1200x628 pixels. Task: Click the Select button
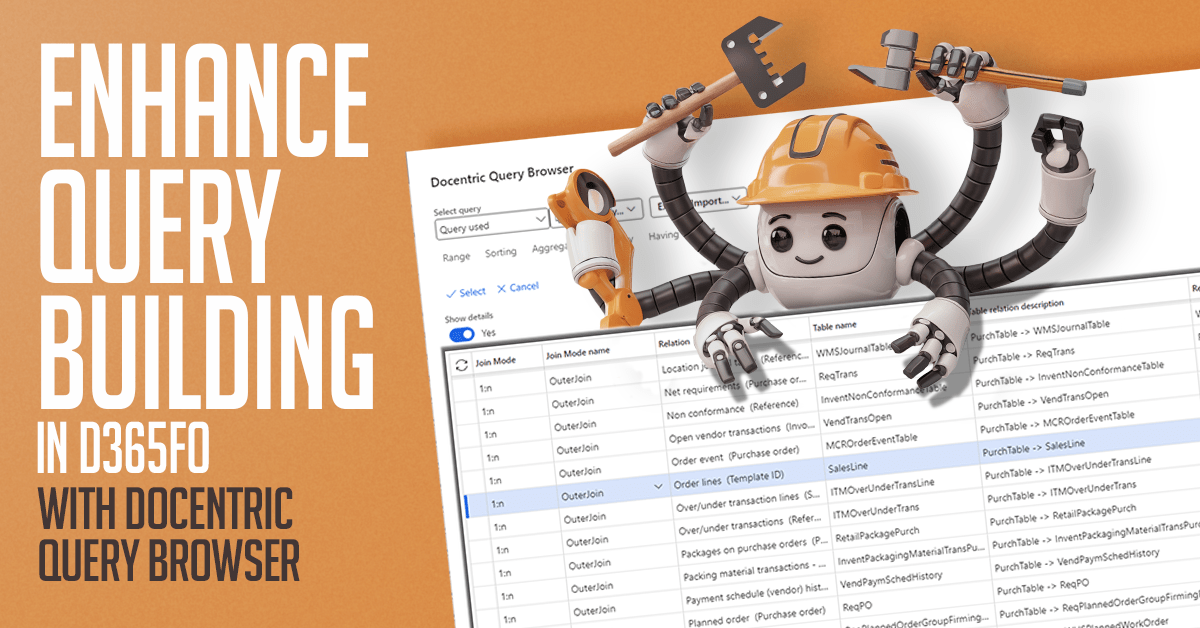click(x=467, y=292)
